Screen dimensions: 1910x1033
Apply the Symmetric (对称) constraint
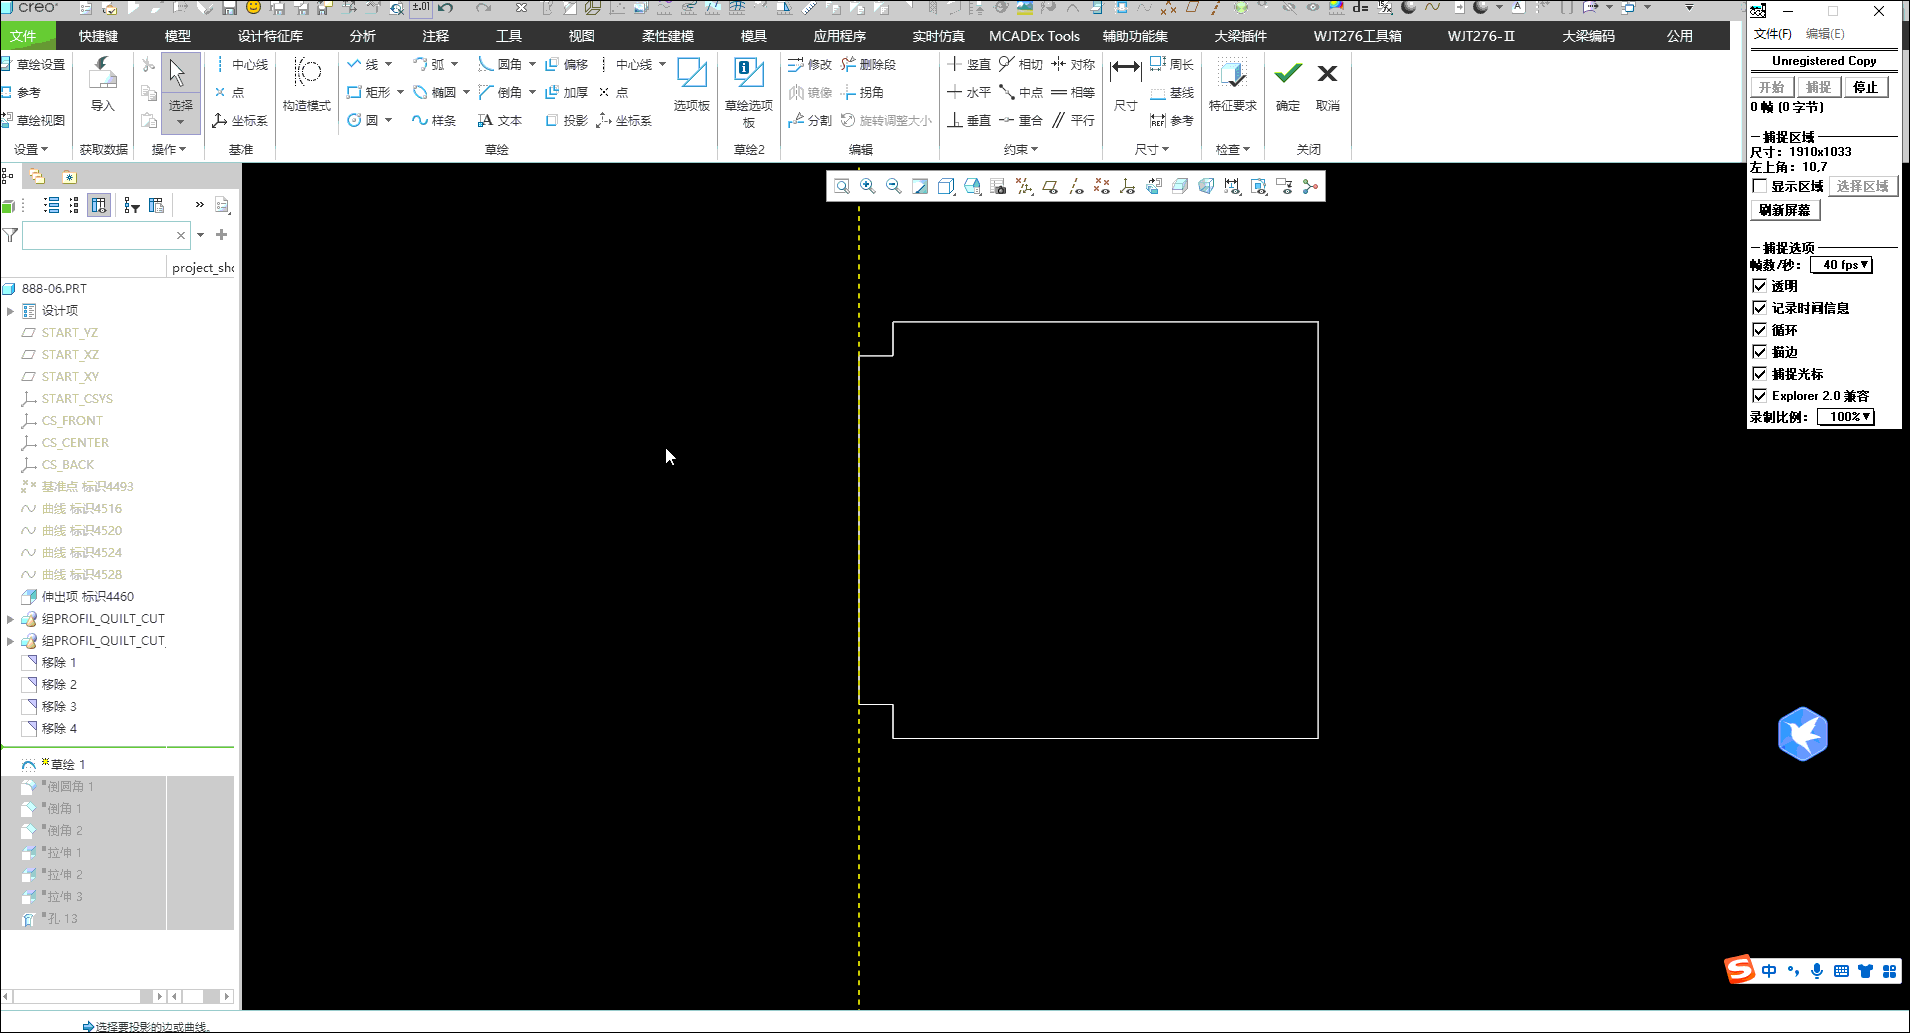coord(1072,64)
